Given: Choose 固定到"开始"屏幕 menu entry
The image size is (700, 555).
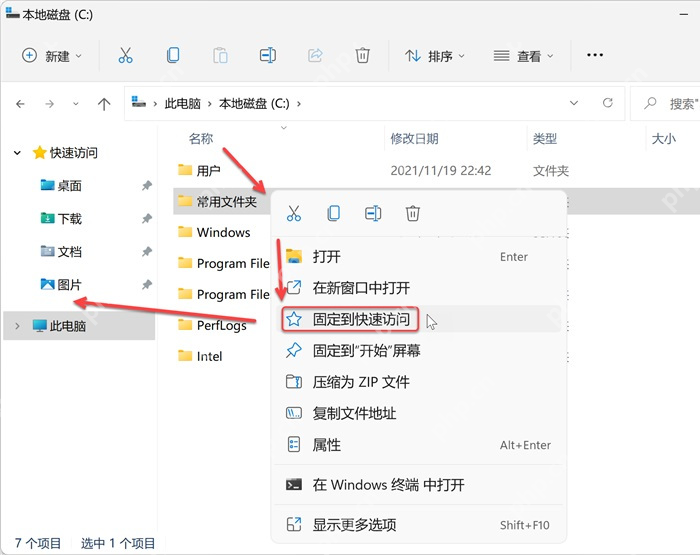Looking at the screenshot, I should (417, 351).
